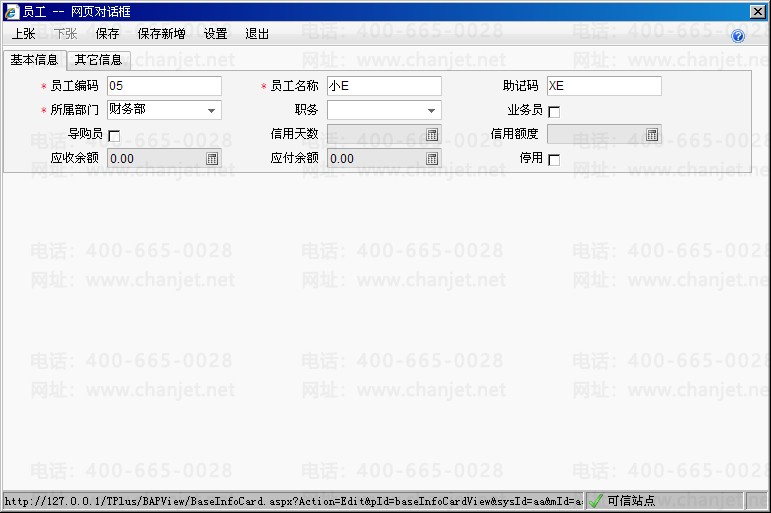Open the blue help icon
Image resolution: width=771 pixels, height=513 pixels.
(738, 35)
